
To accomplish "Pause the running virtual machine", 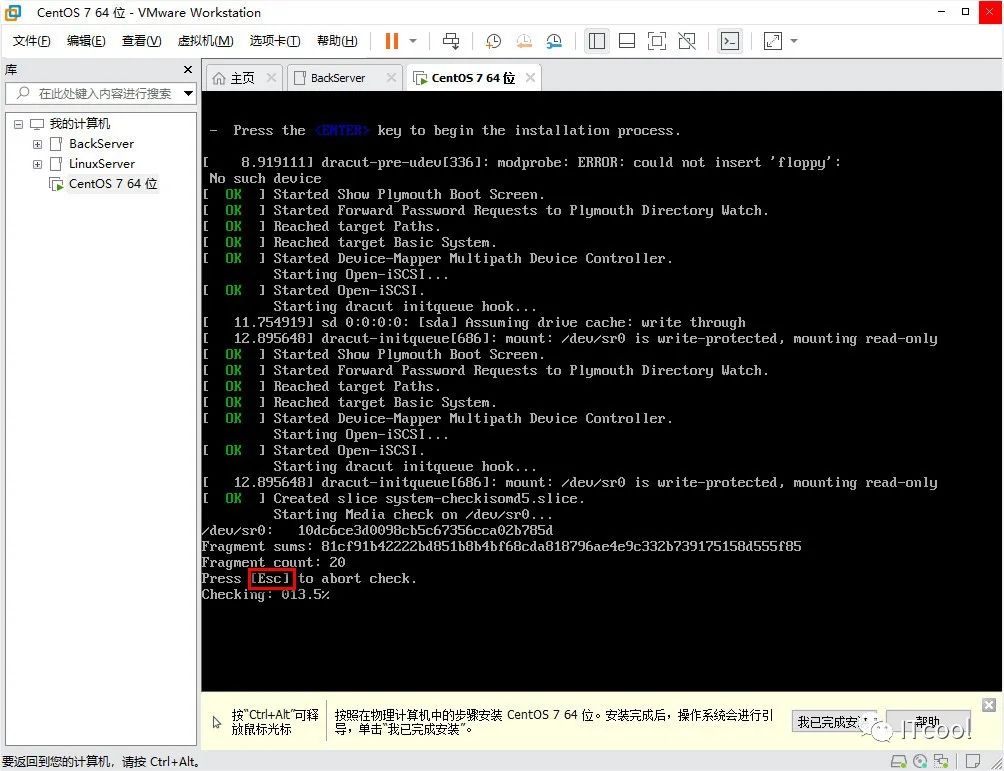I will tap(391, 41).
